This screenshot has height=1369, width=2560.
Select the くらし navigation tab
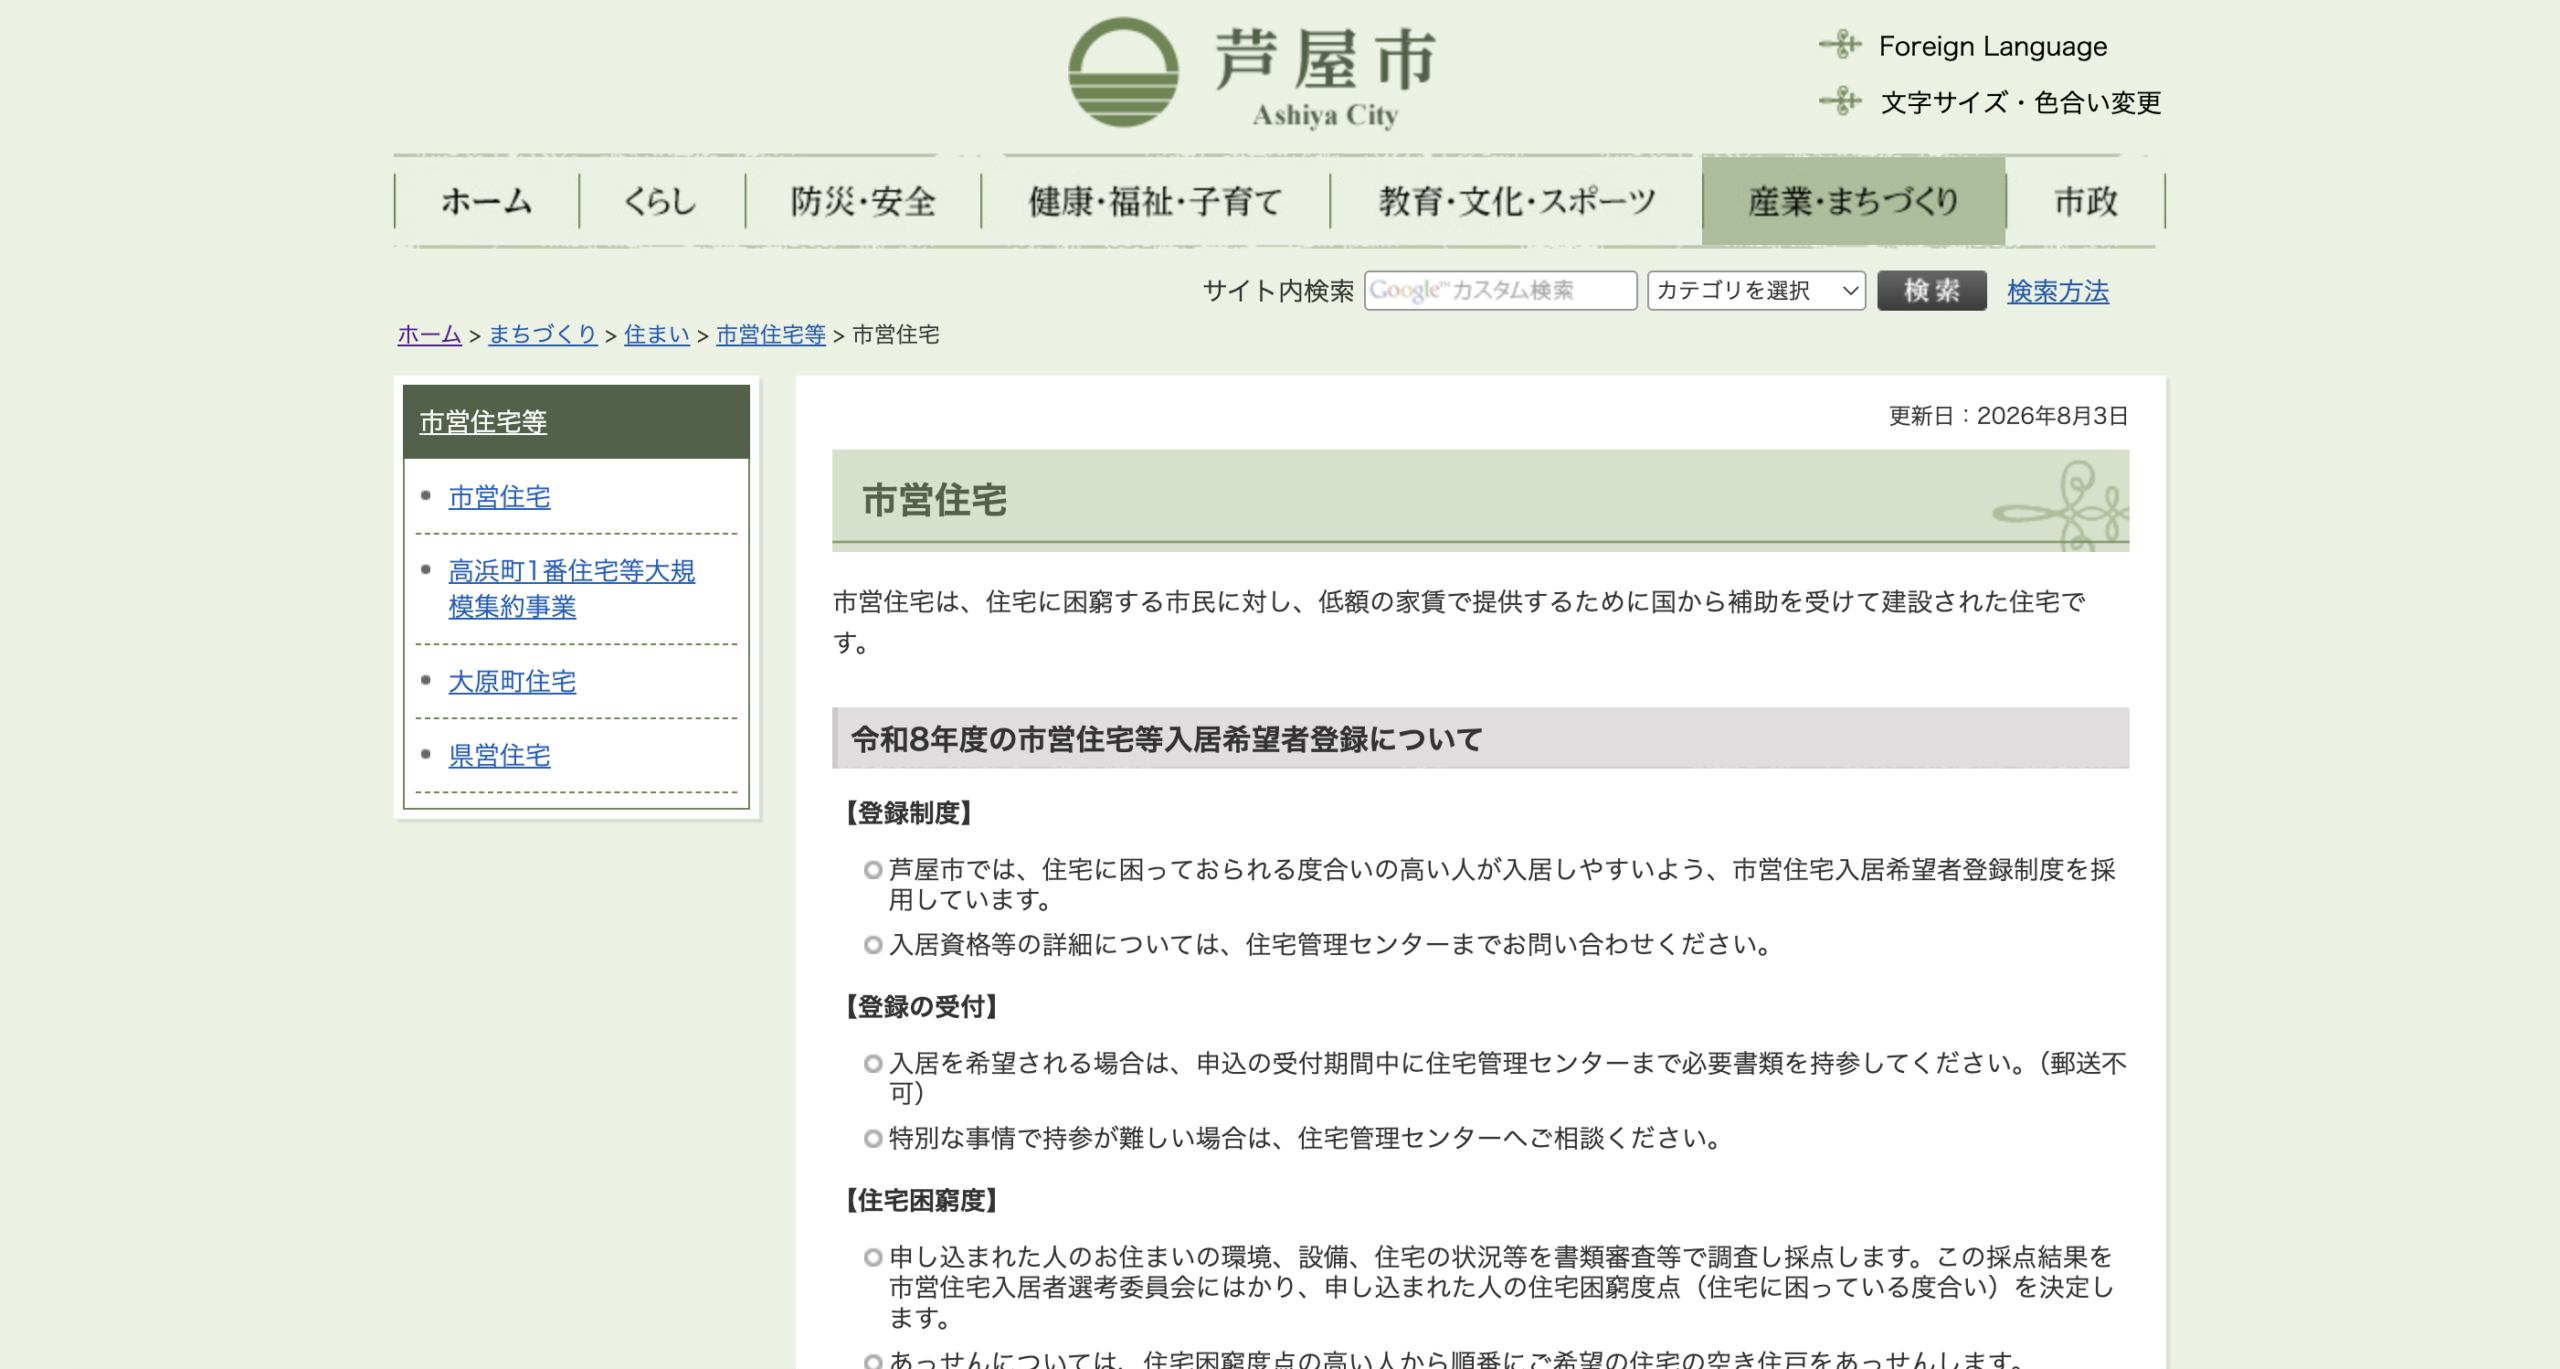(x=661, y=201)
